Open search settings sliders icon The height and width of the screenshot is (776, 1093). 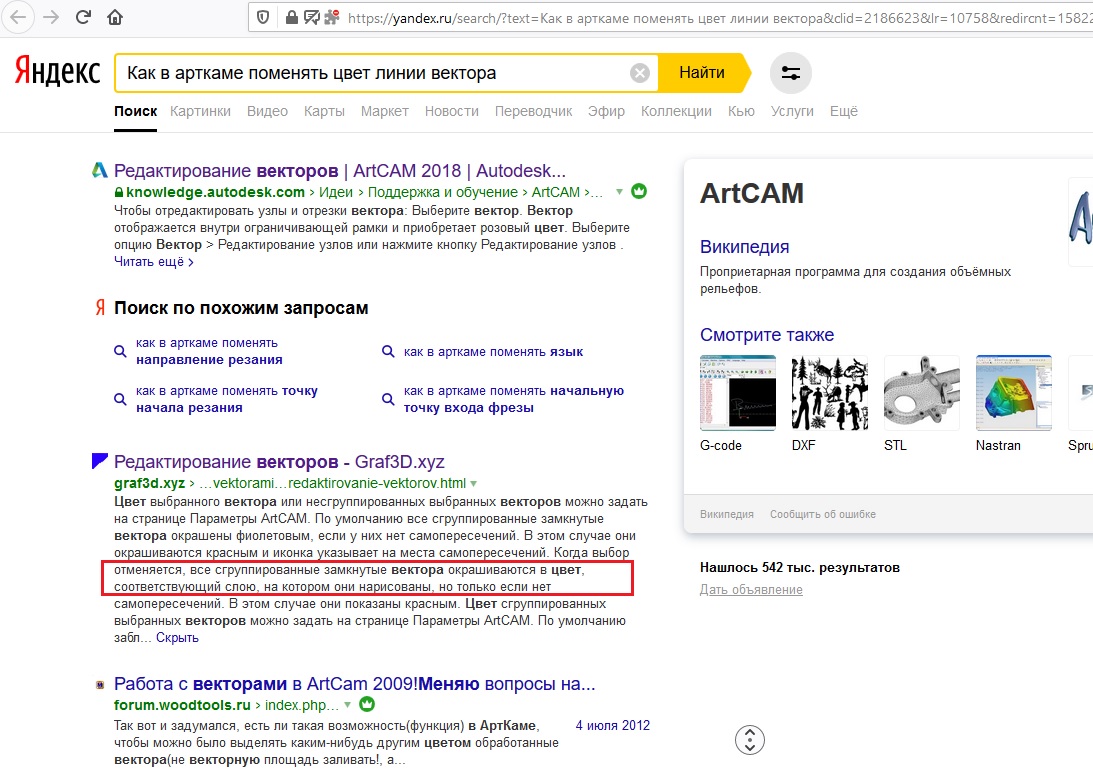790,73
